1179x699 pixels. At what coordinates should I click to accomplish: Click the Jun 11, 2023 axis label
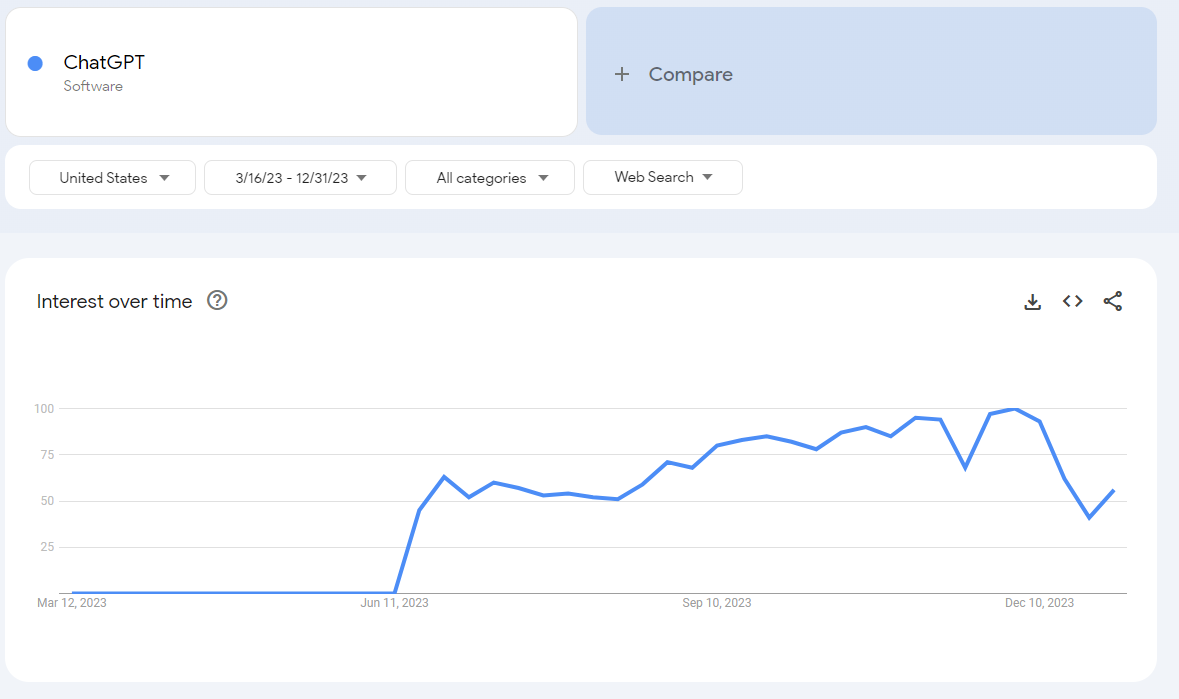tap(395, 603)
